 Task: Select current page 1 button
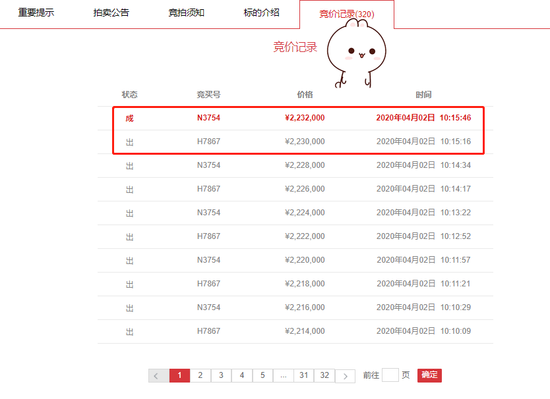click(x=180, y=376)
